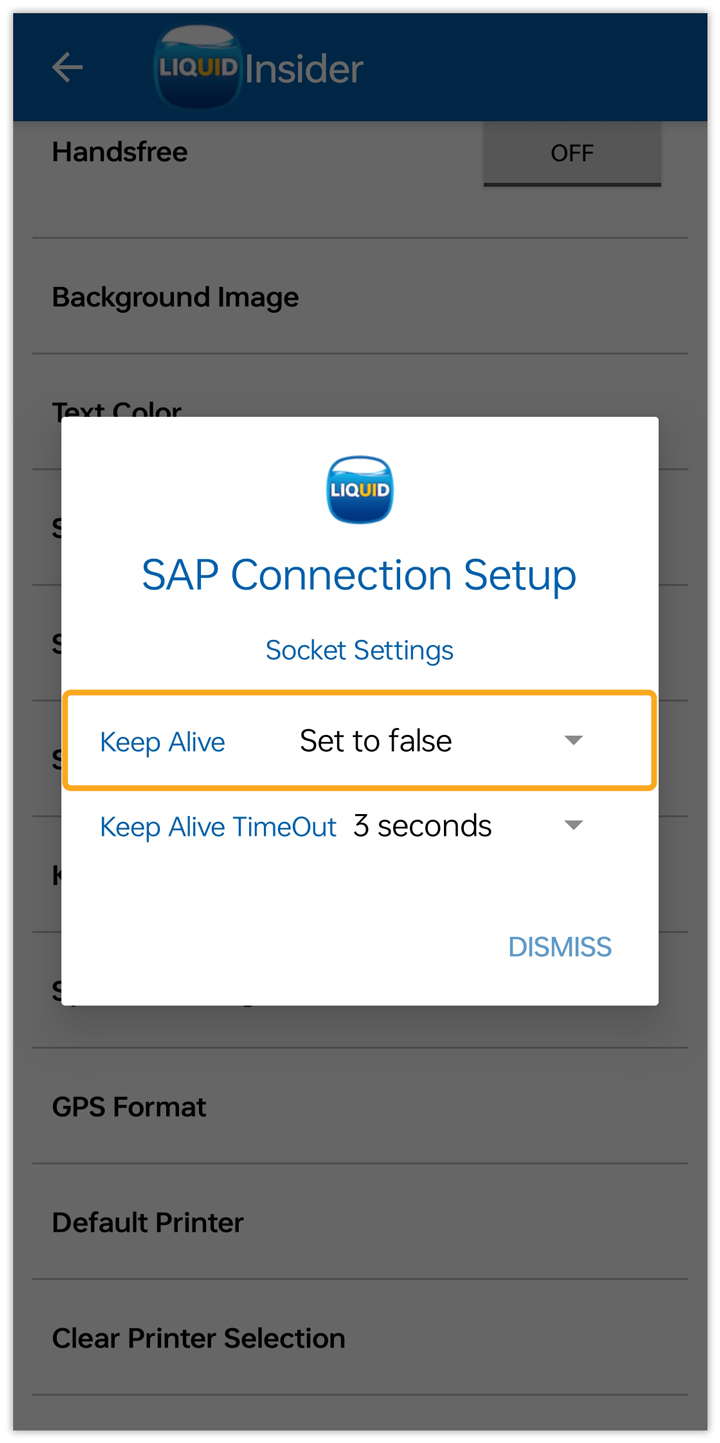Expand the Keep Alive TimeOut dropdown arrow
The height and width of the screenshot is (1443, 720).
(573, 825)
